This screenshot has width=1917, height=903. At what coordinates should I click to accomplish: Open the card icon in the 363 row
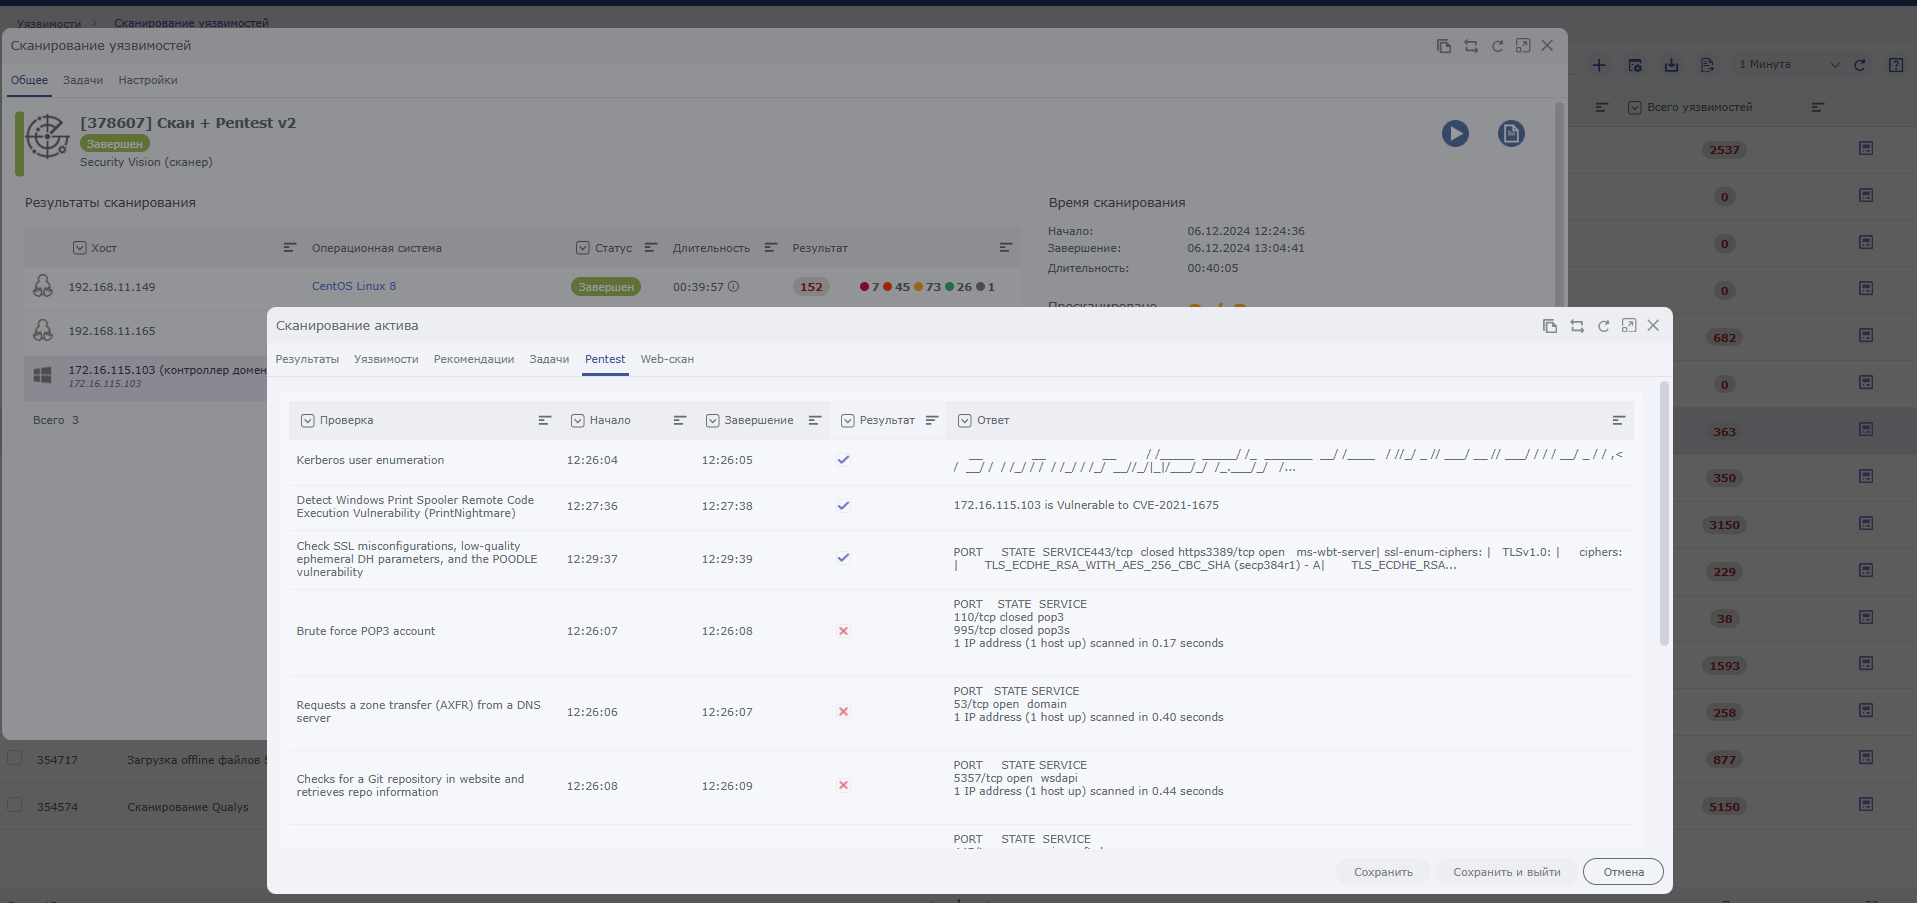click(1866, 429)
